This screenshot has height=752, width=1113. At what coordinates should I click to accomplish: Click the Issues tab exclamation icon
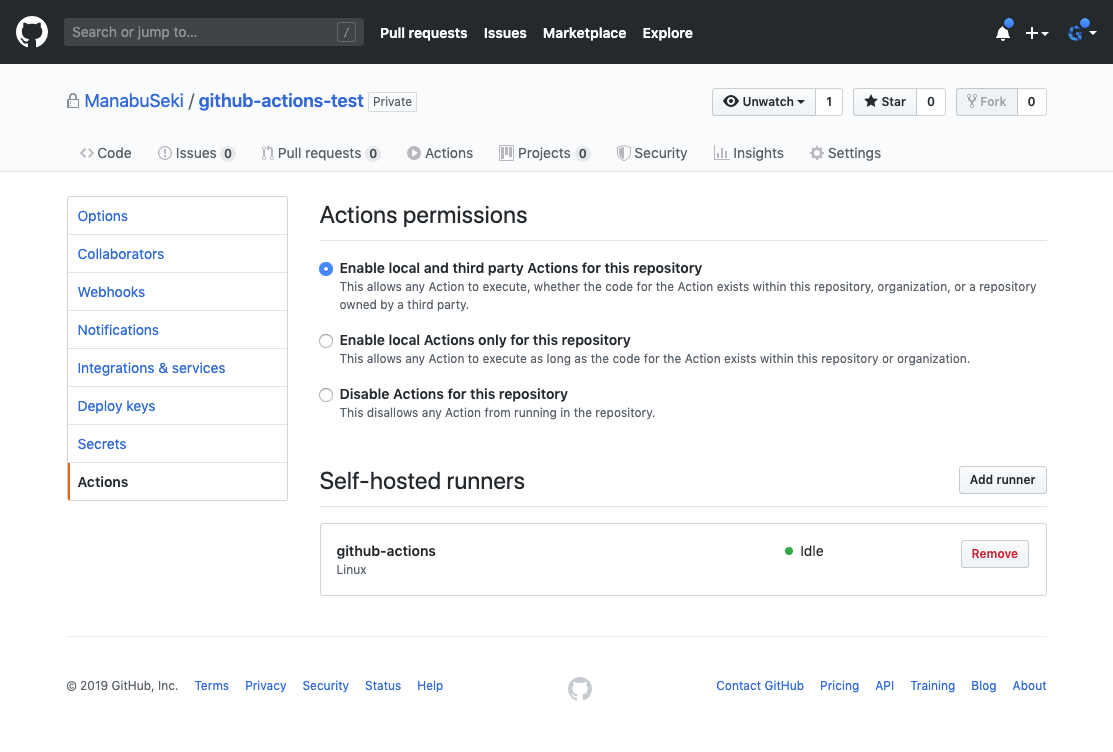click(x=165, y=153)
